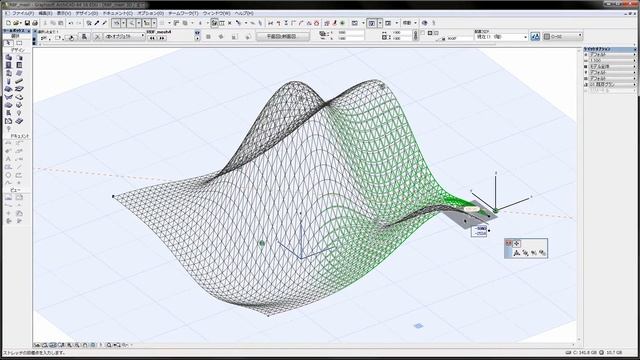640x360 pixels.
Task: Go to next object with right arrows button
Action: click(162, 38)
